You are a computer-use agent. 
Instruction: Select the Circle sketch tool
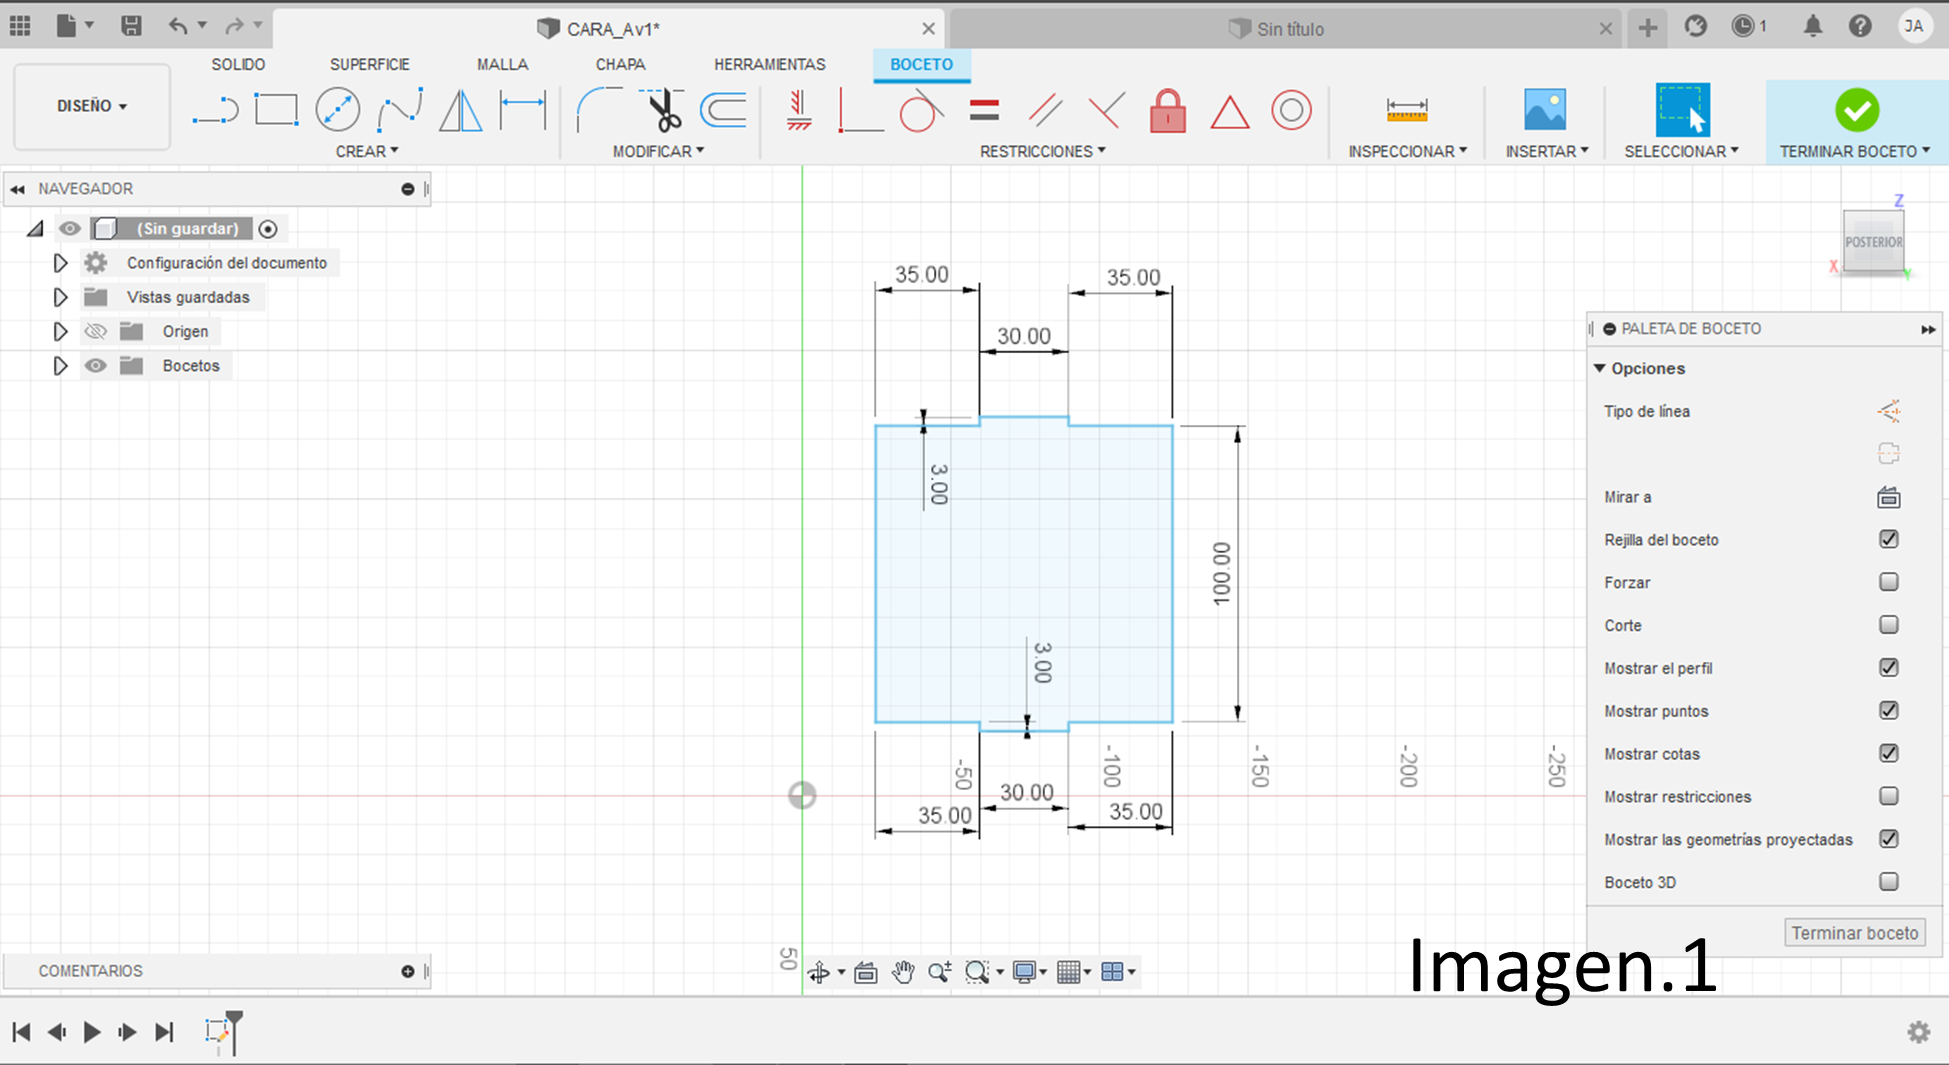pos(338,110)
